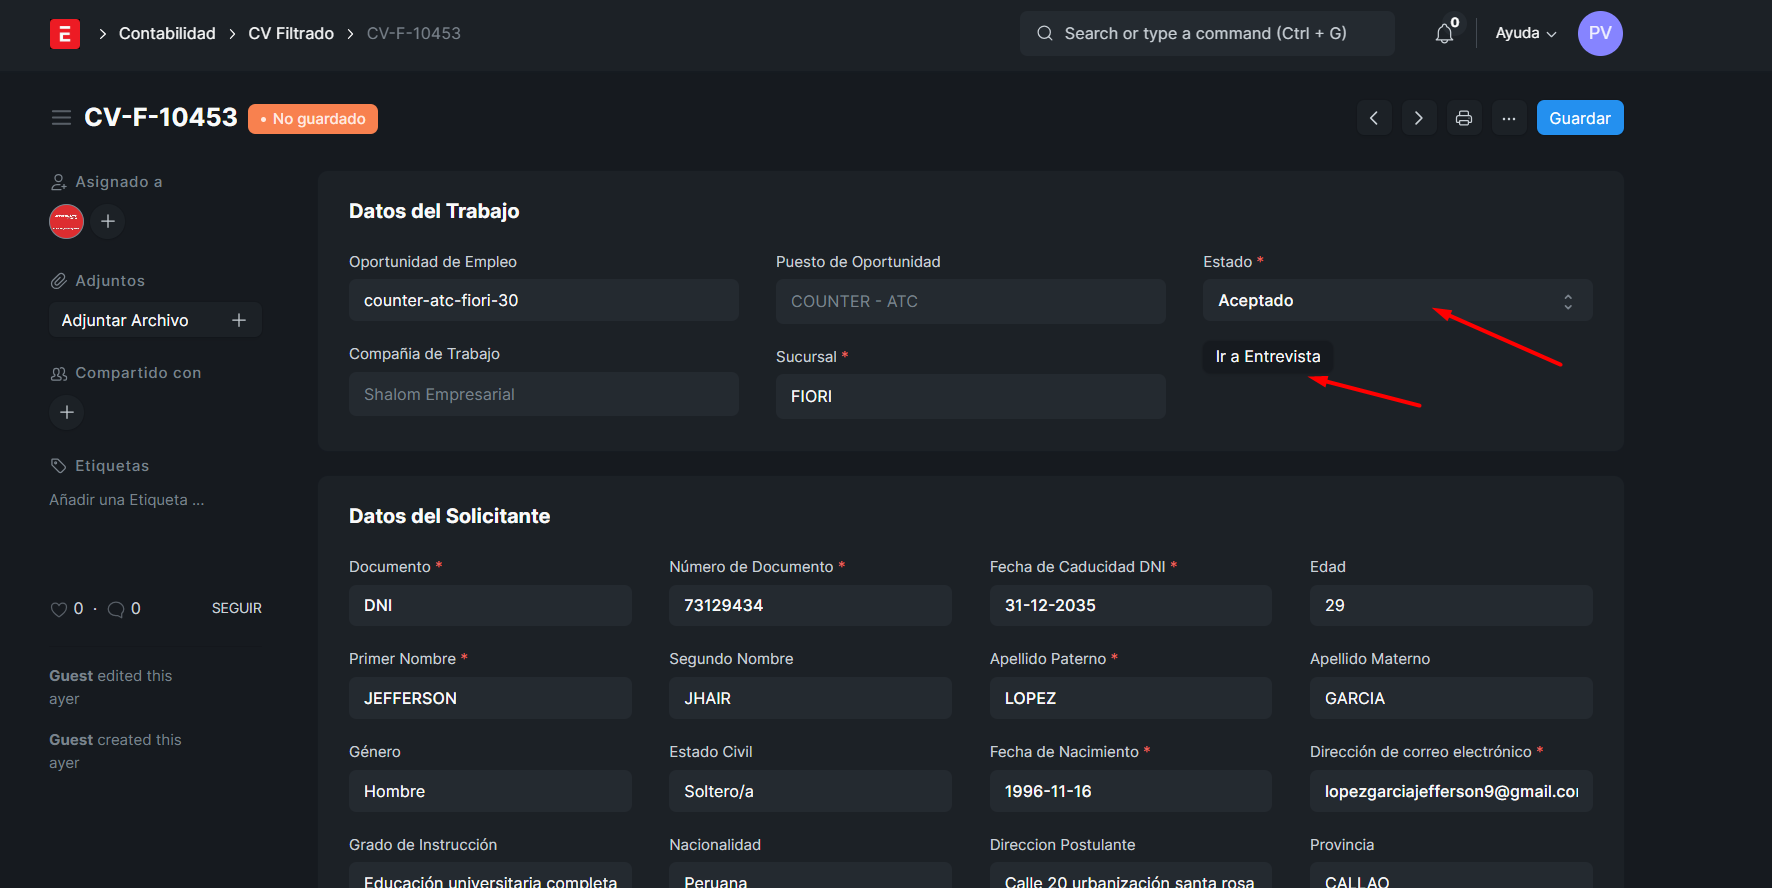Go to the next record arrow
The image size is (1772, 888).
tap(1418, 118)
